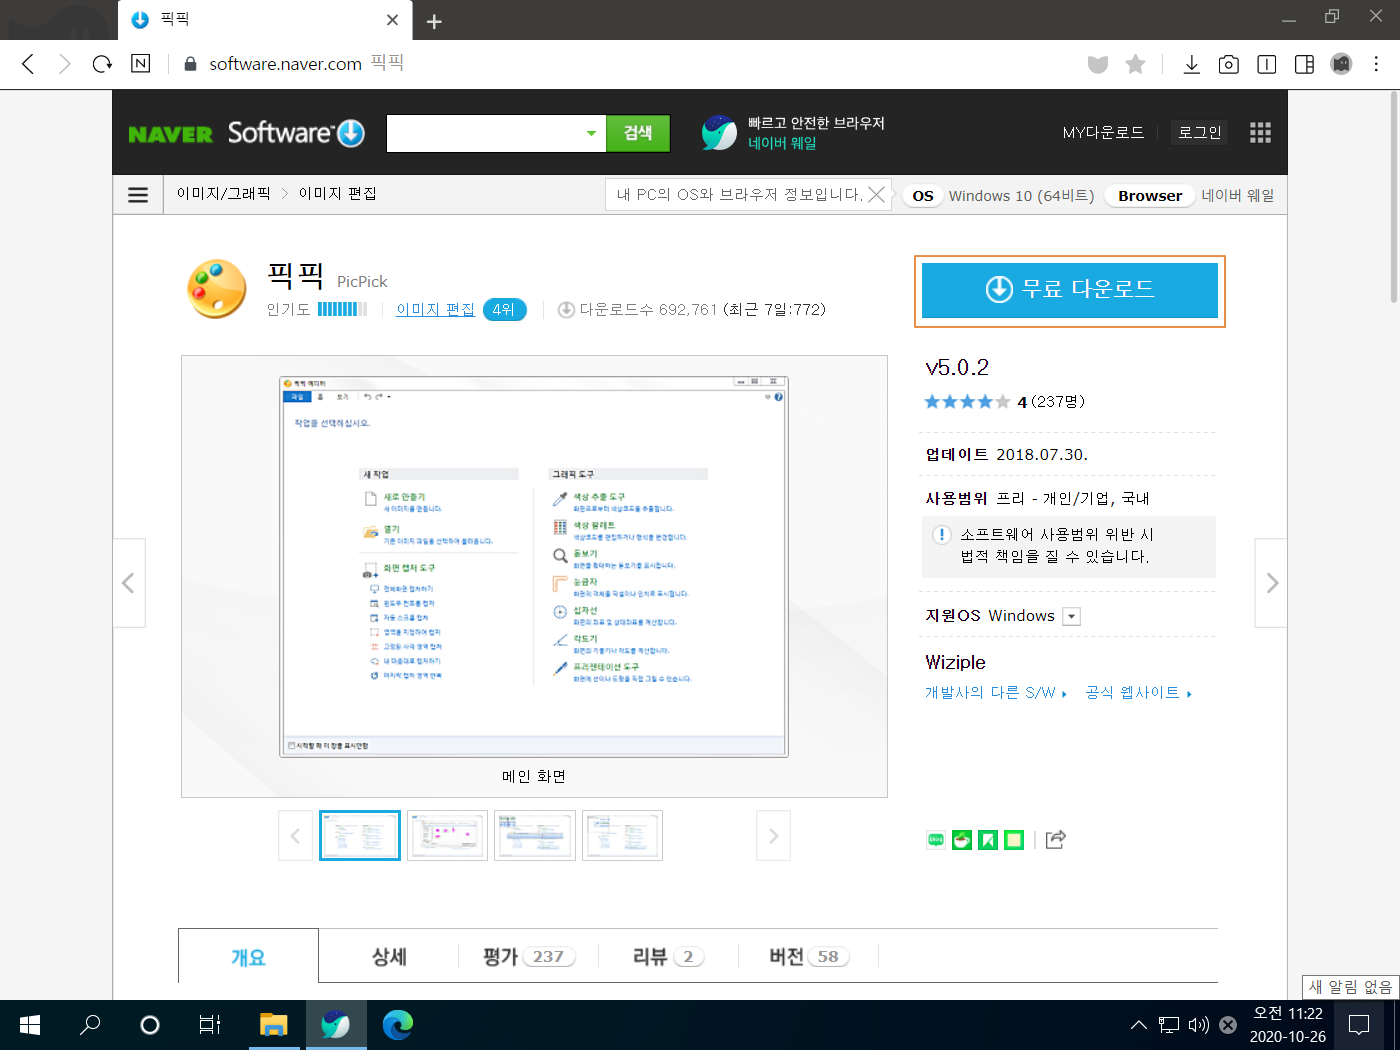Show the previous screenshot with the large left arrow
This screenshot has width=1400, height=1050.
[128, 583]
